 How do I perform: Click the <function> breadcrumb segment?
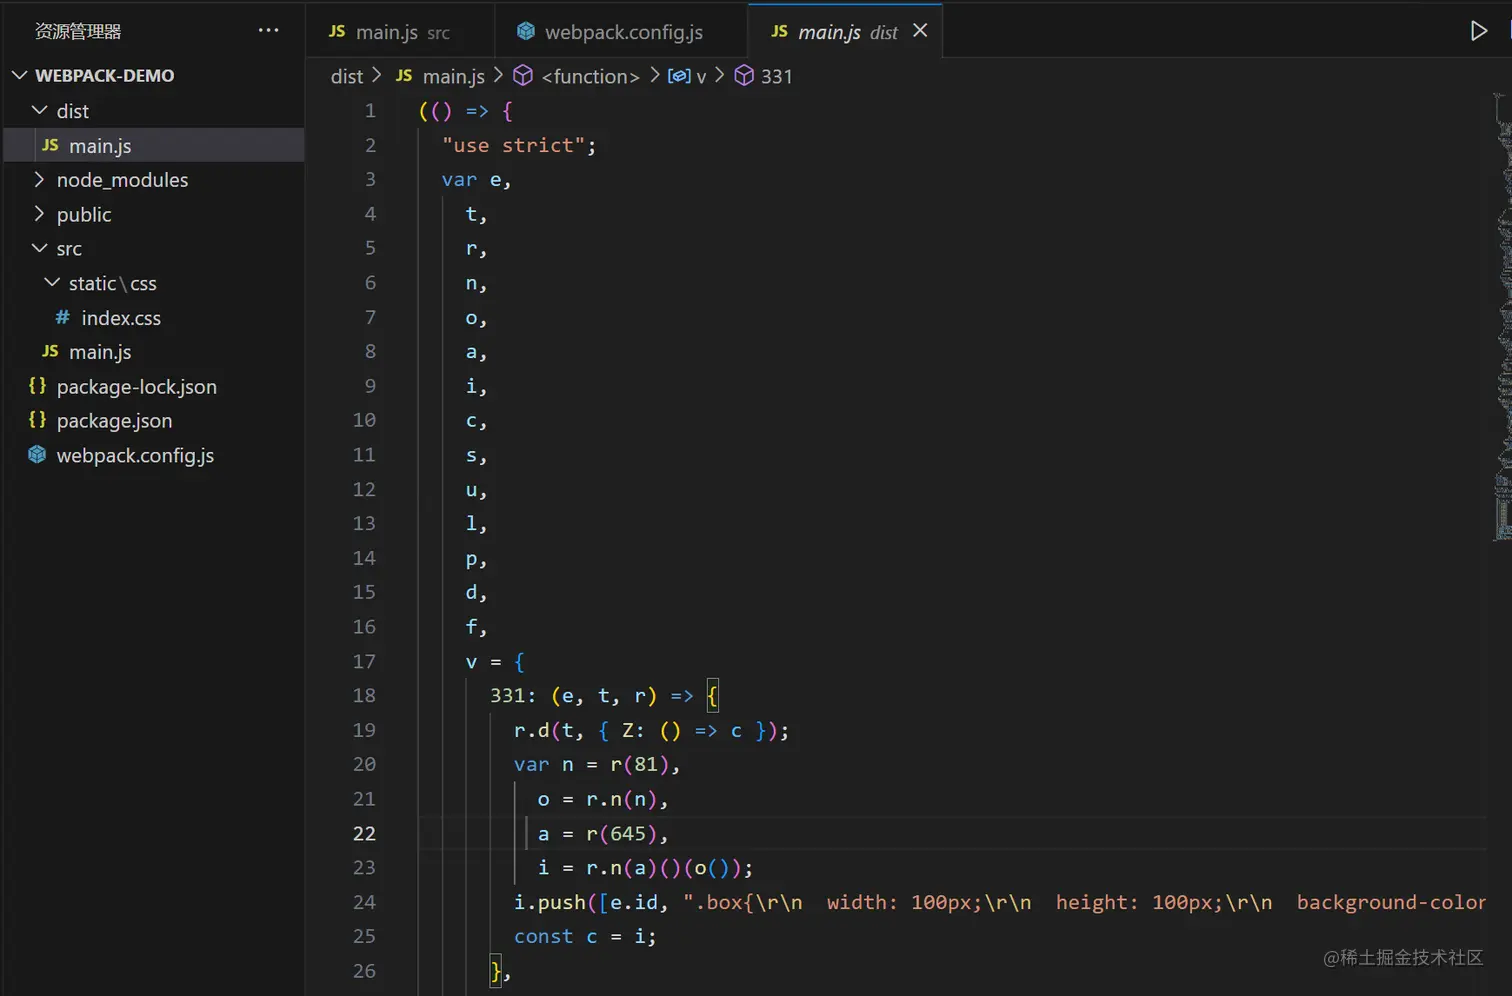[x=590, y=76]
